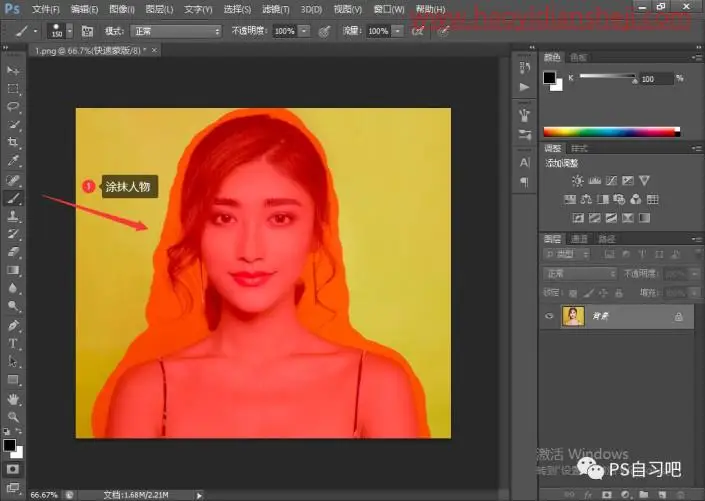The width and height of the screenshot is (705, 501).
Task: Select the Zoom tool
Action: point(13,417)
